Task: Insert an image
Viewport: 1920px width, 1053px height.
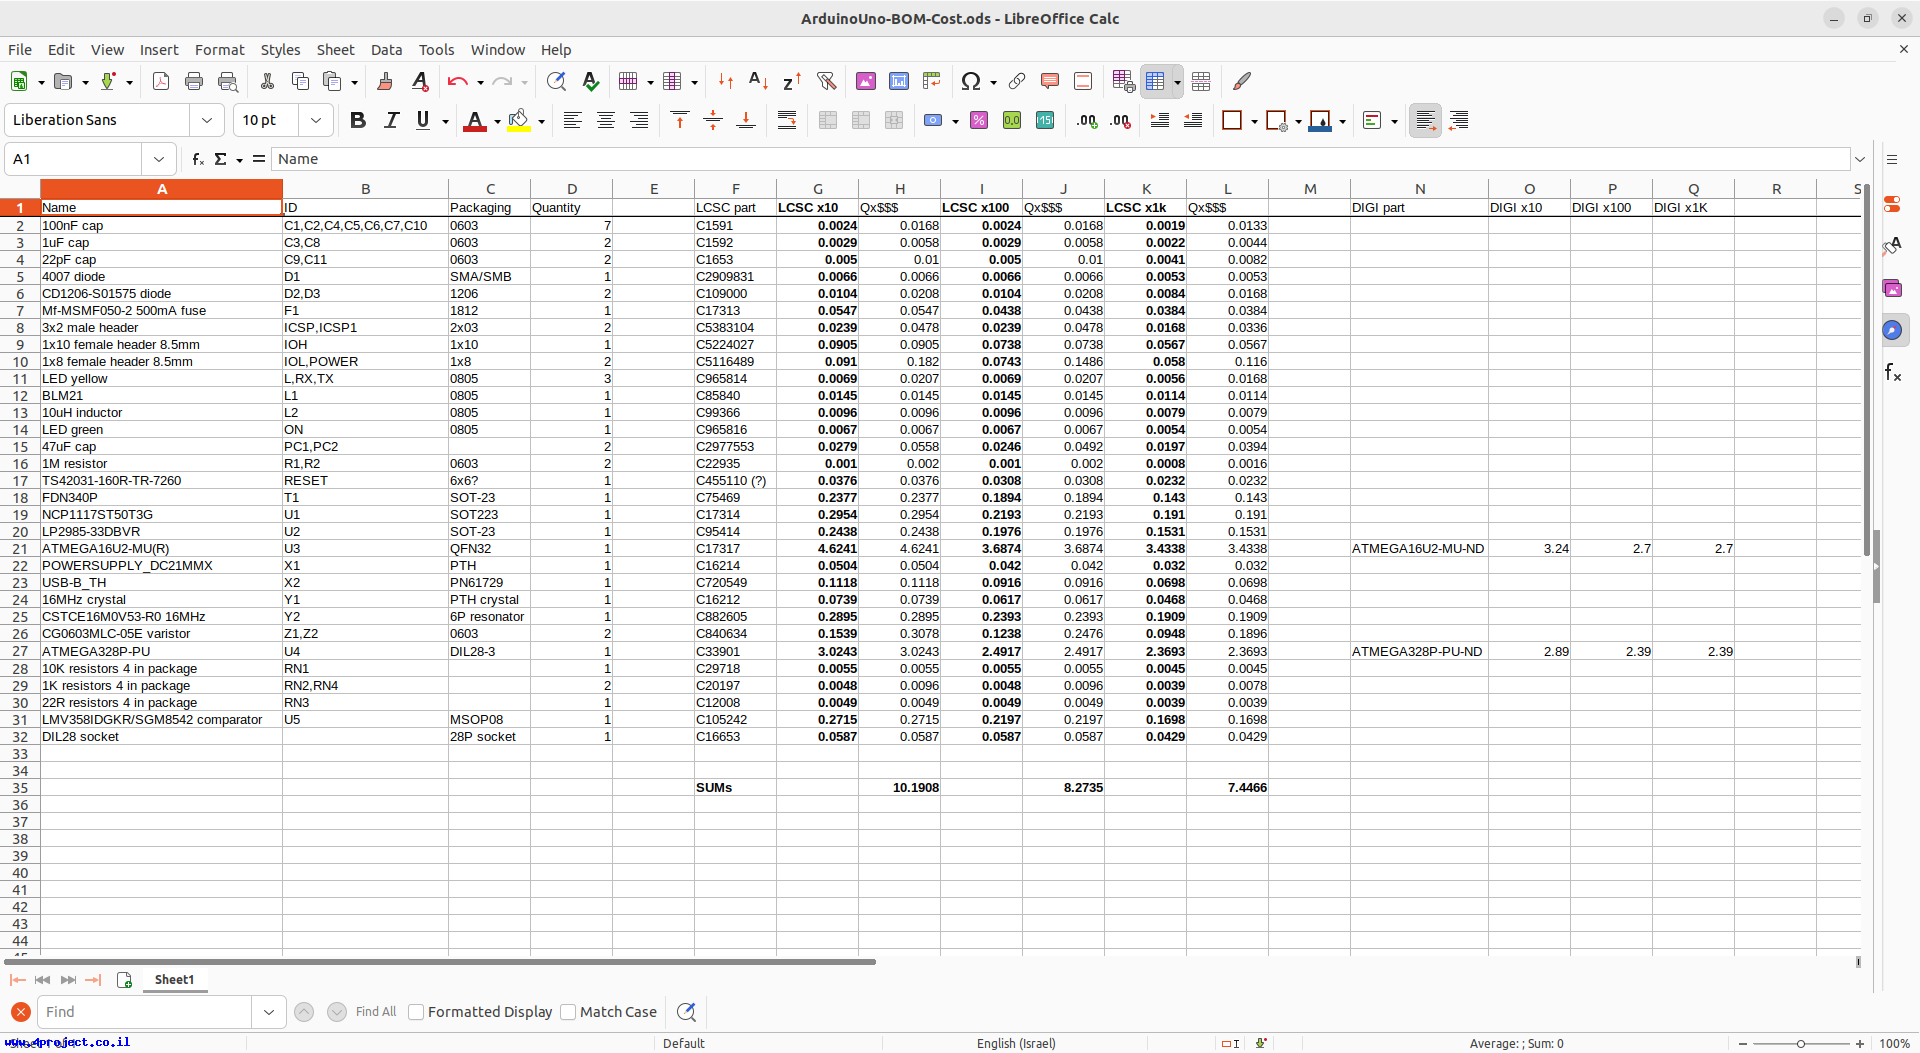Action: point(866,82)
